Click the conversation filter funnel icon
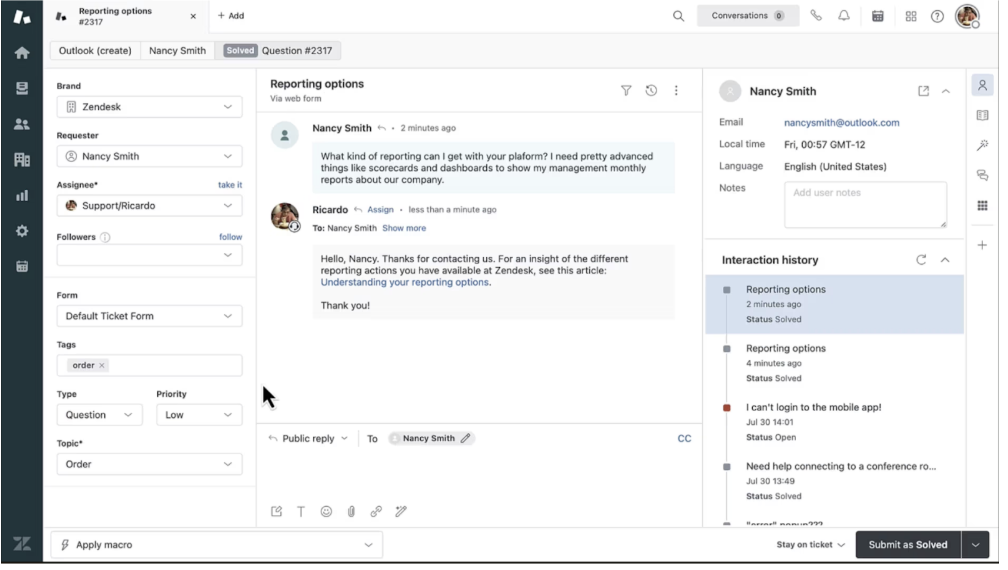Screen dimensions: 1008x570 point(626,91)
